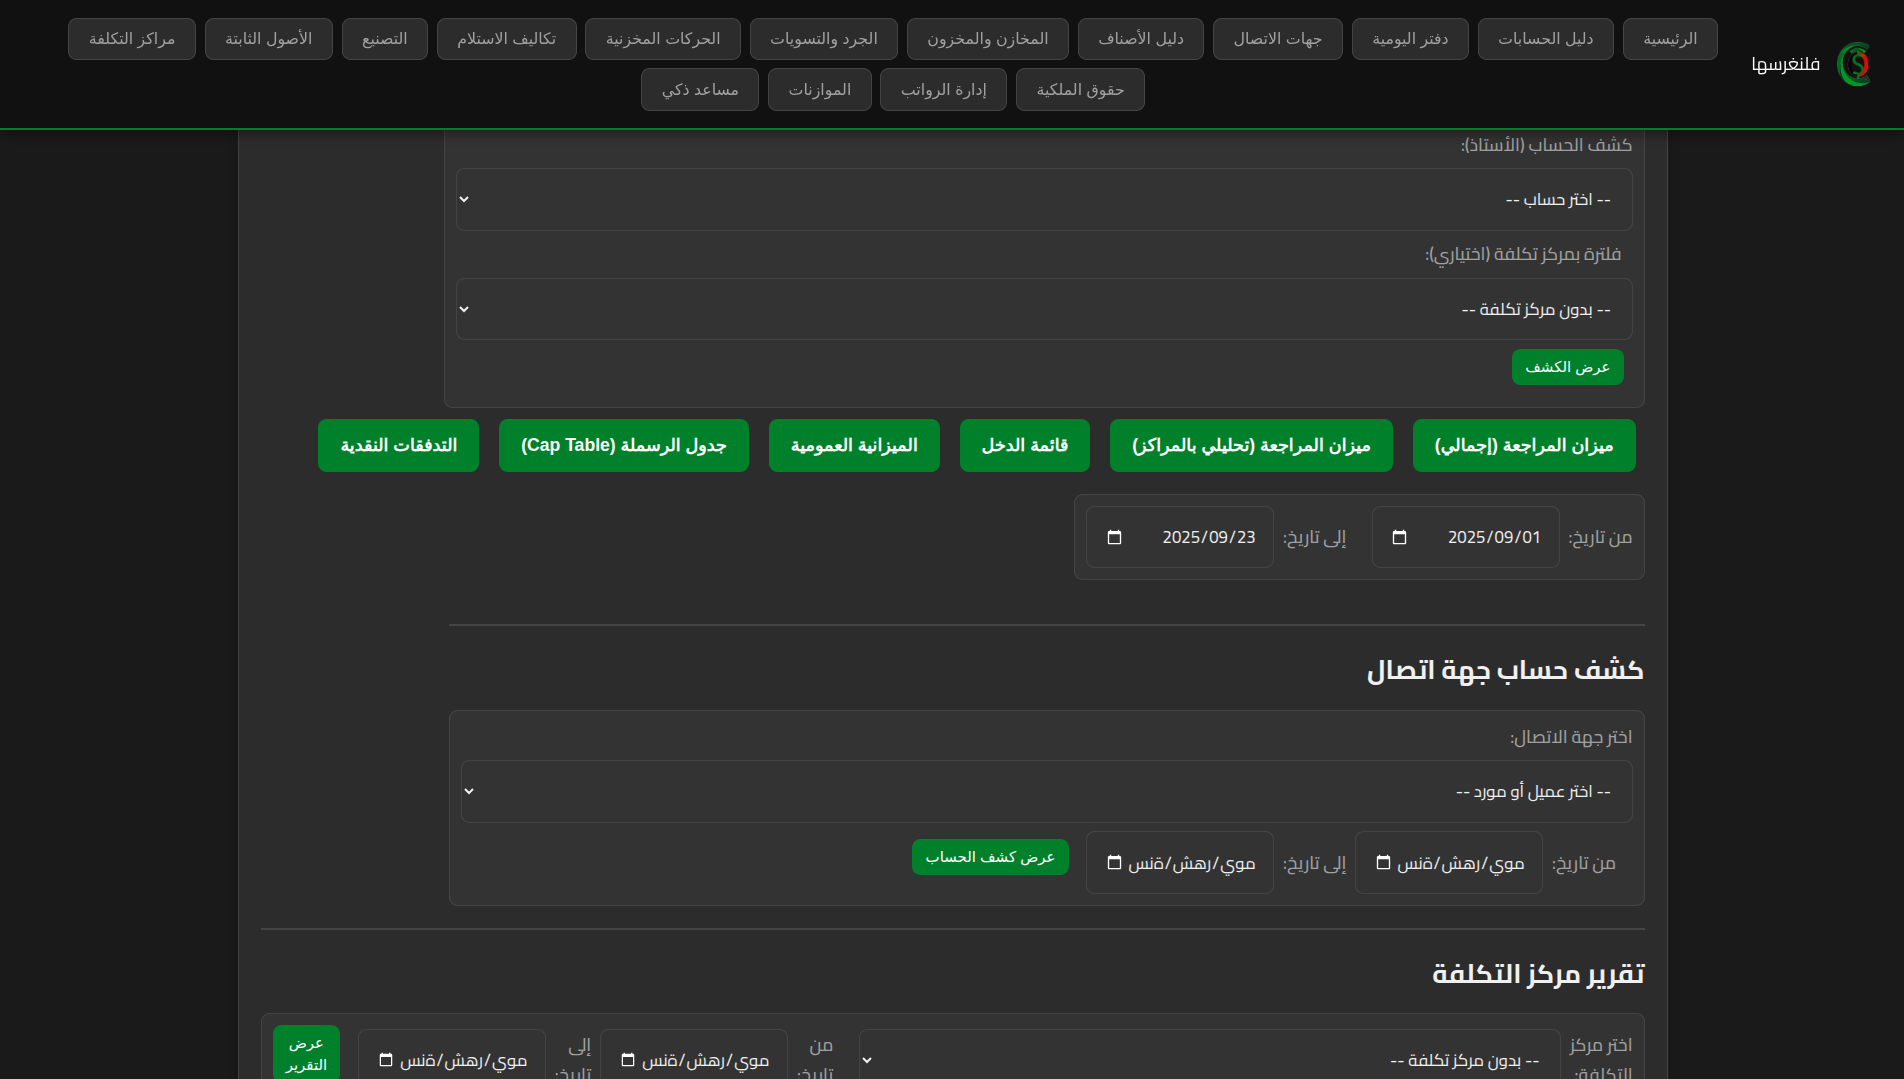This screenshot has height=1079, width=1904.
Task: Click عرض كشف الحساب button
Action: point(990,857)
